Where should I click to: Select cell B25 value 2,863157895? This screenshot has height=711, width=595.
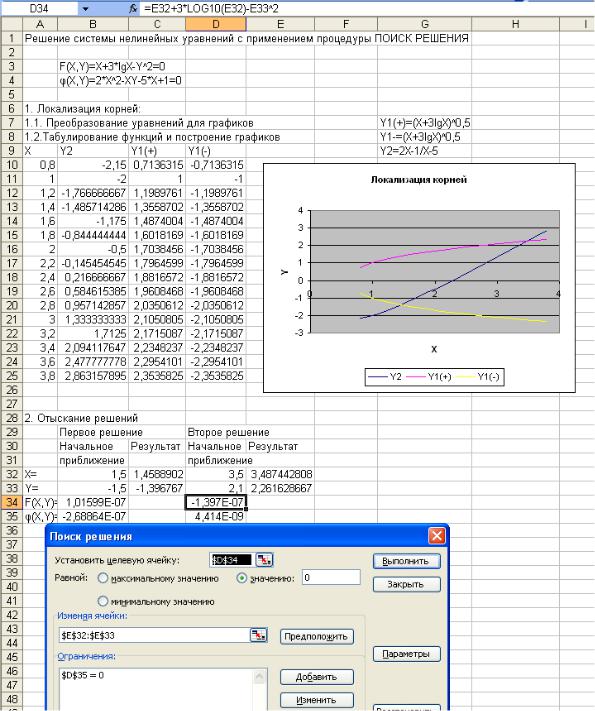coord(93,375)
